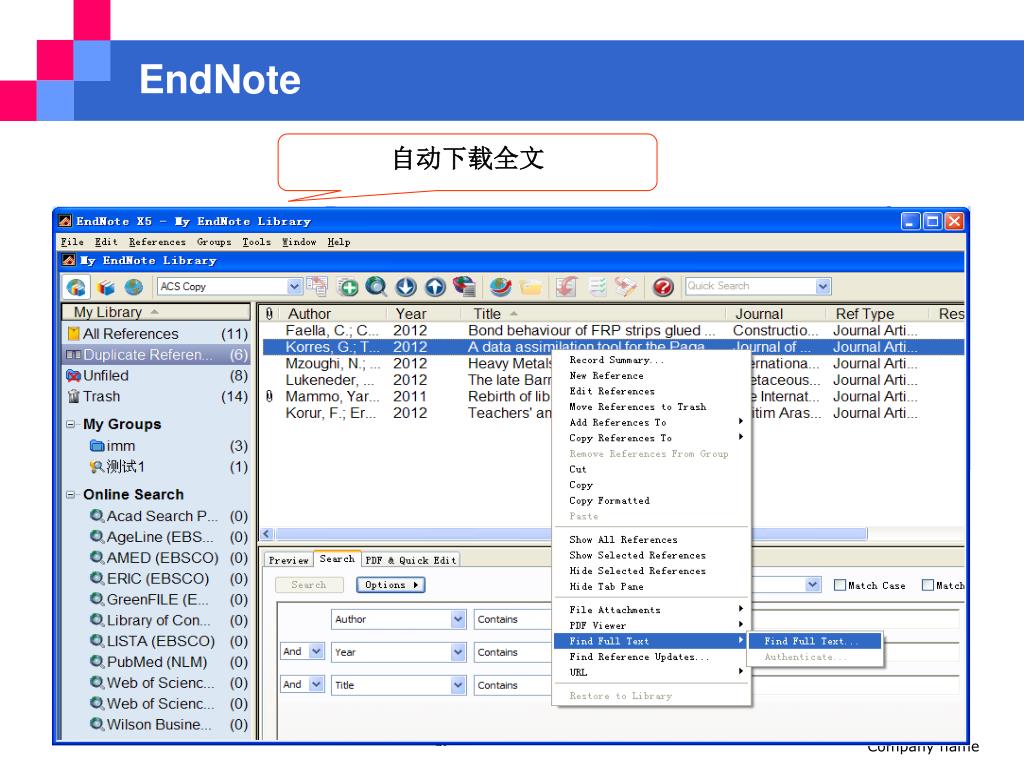1024x768 pixels.
Task: Click the copy-formatted bibliography icon beside ACS Copy
Action: (317, 286)
